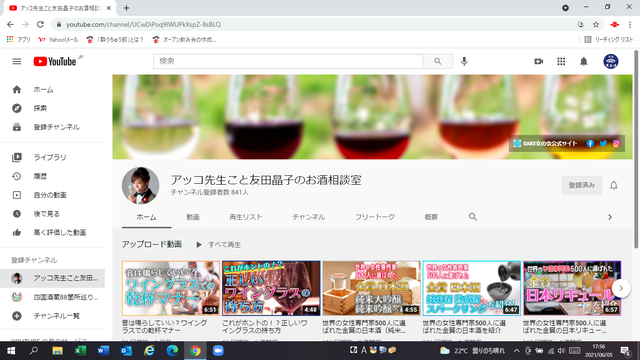Open 高く評価した動画 in the sidebar
The height and width of the screenshot is (360, 640).
pos(52,233)
